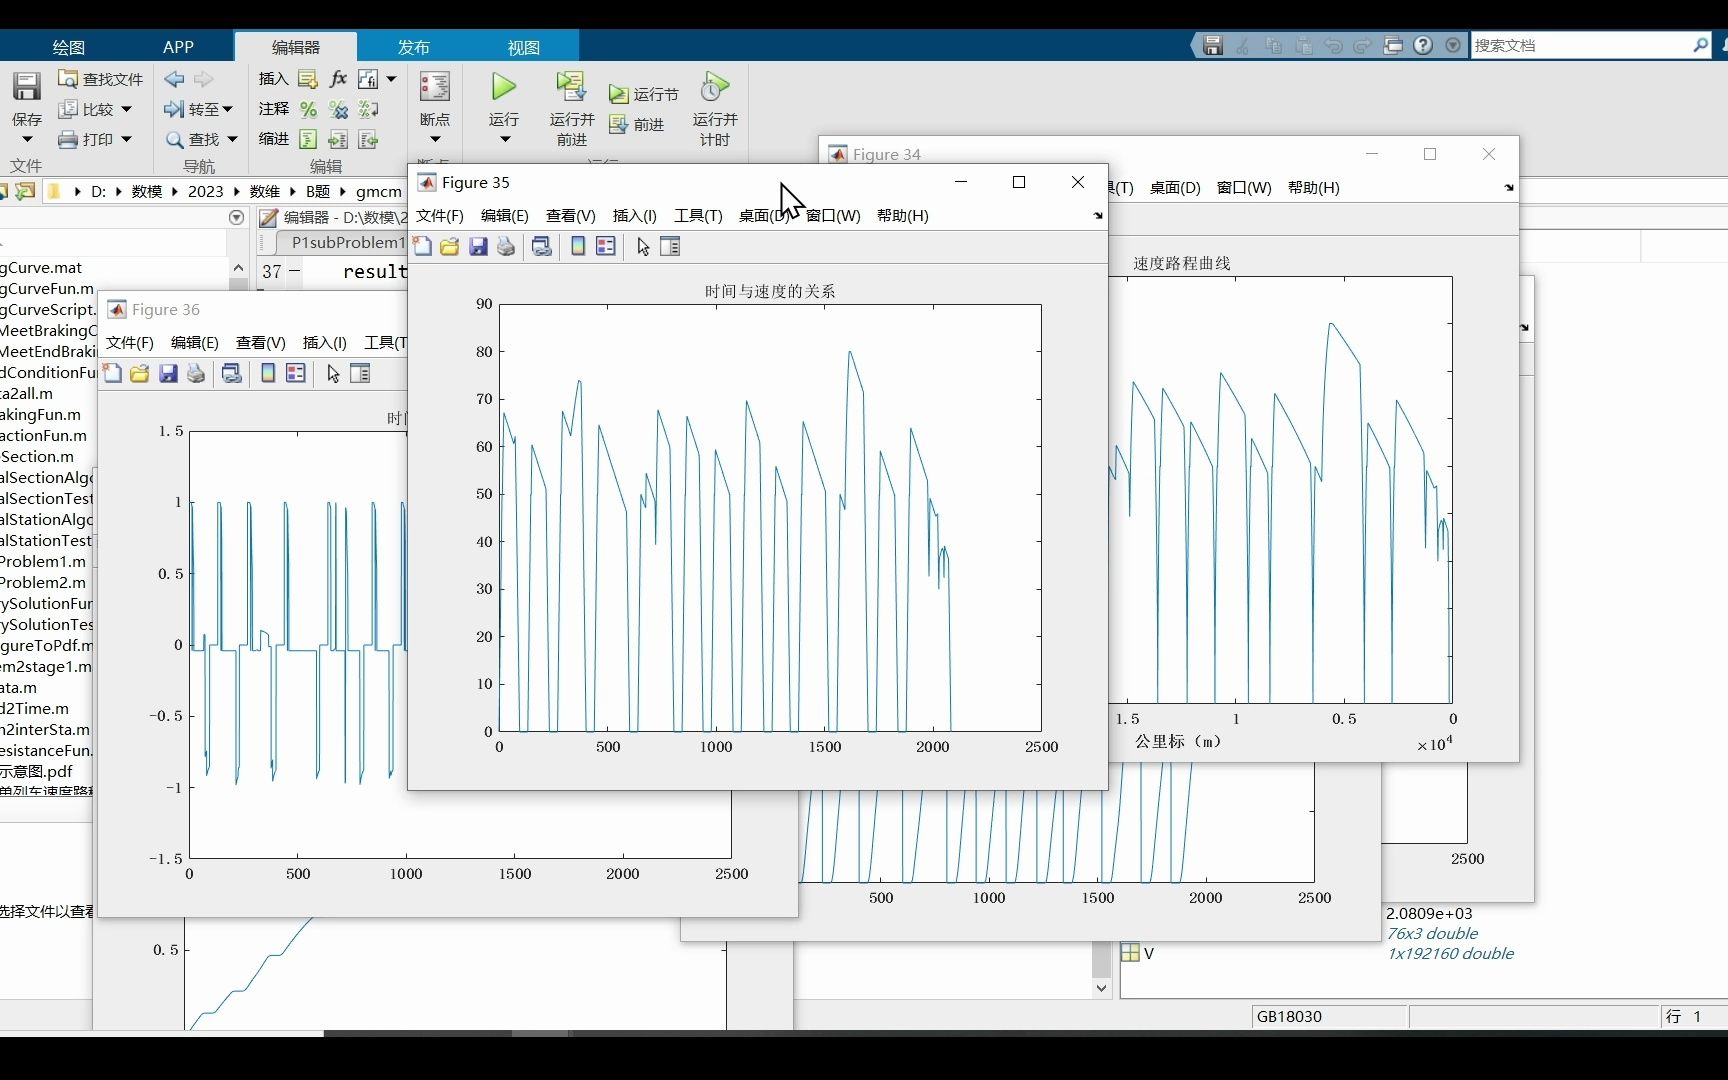Click the green Run (运行) button
This screenshot has height=1080, width=1728.
point(504,86)
